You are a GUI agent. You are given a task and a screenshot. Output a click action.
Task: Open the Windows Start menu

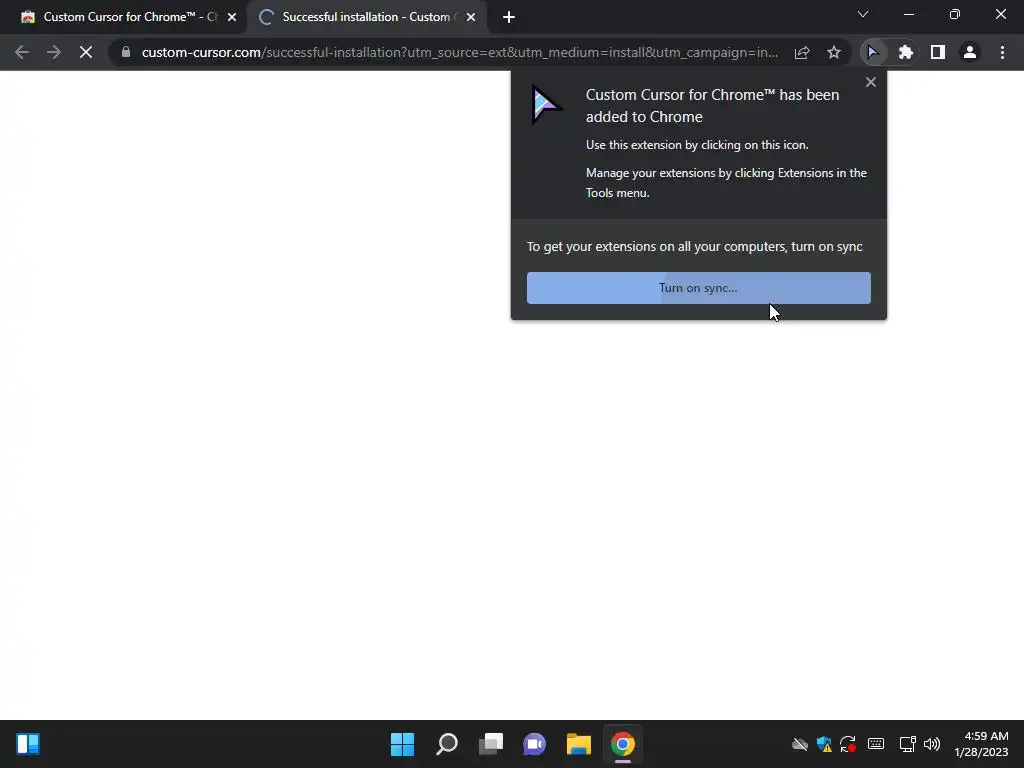402,744
